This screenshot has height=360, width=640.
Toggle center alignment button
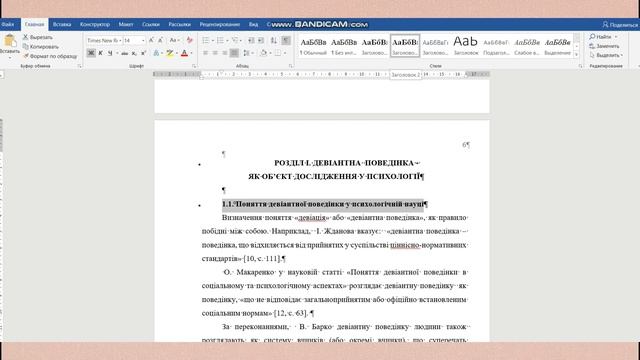215,53
